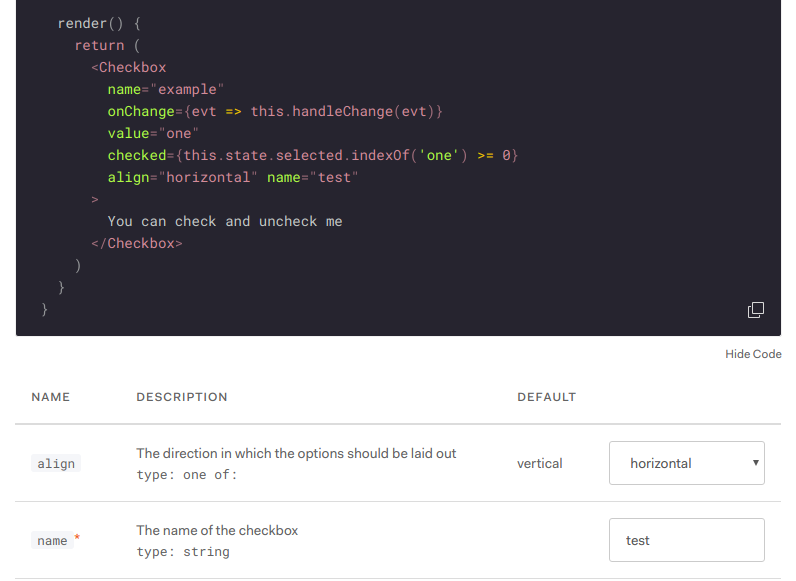This screenshot has width=796, height=581.
Task: Click the DEFAULT column header
Action: pyautogui.click(x=547, y=397)
